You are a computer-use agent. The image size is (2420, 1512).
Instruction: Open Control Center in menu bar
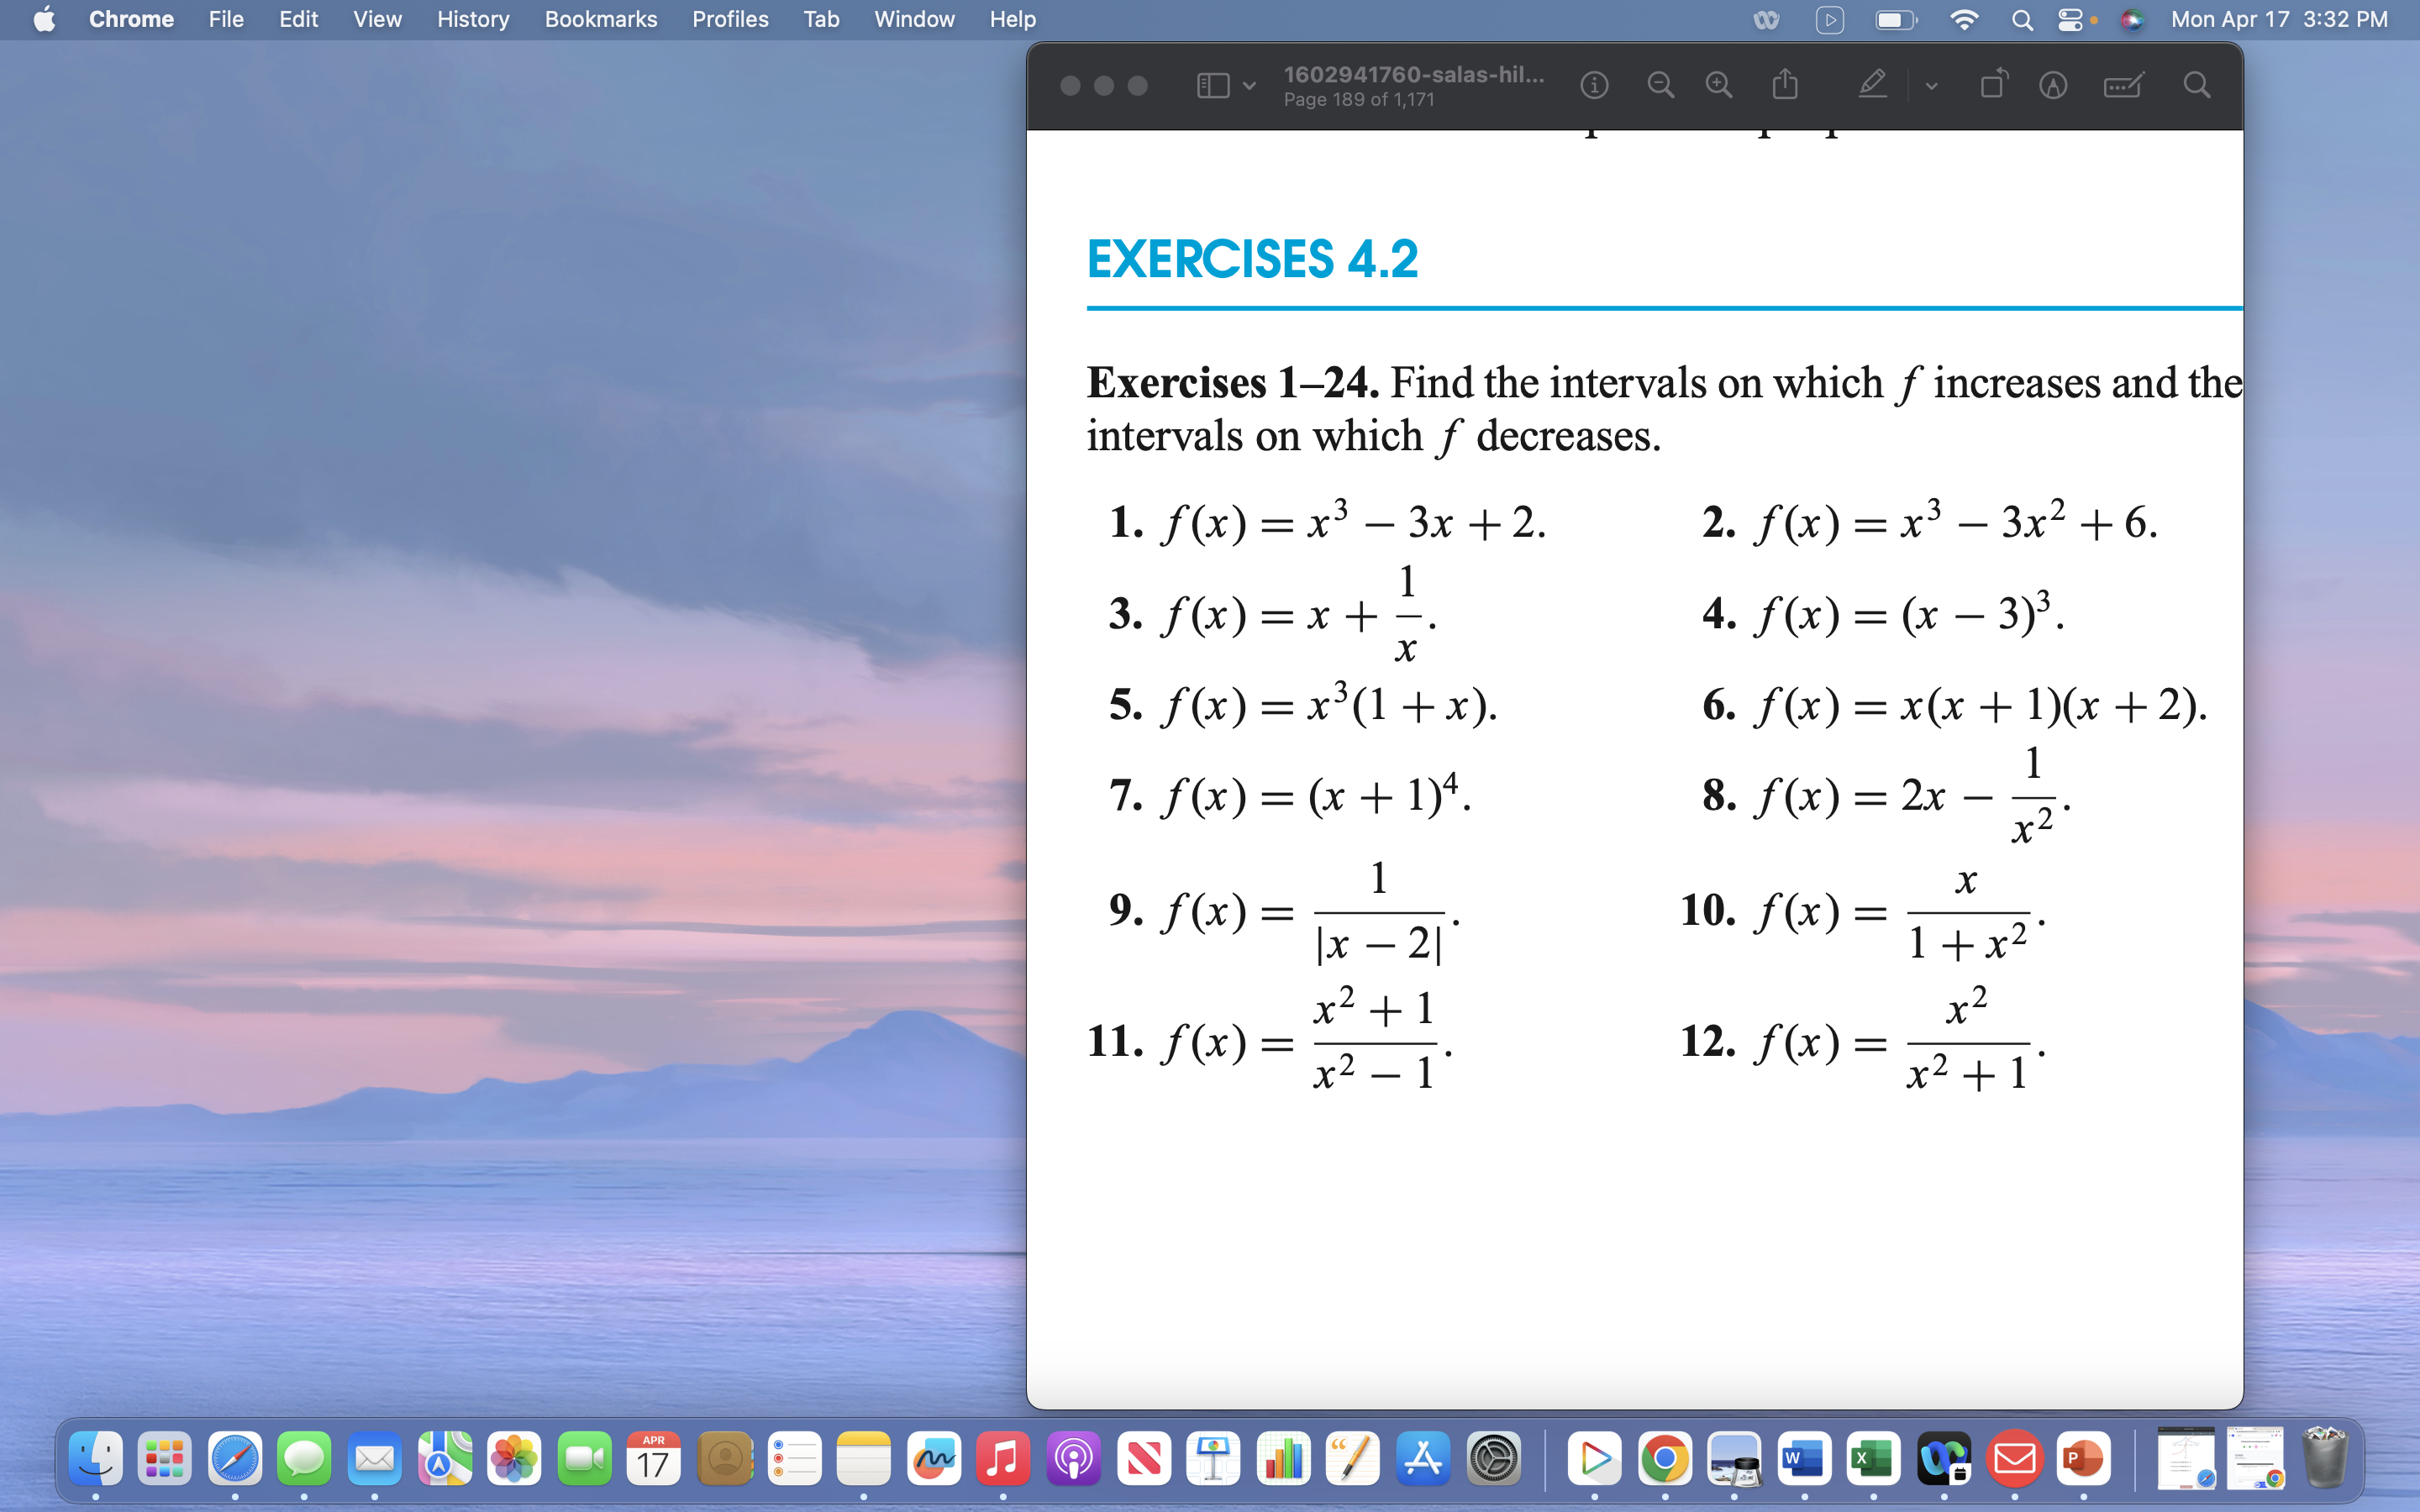tap(2070, 19)
